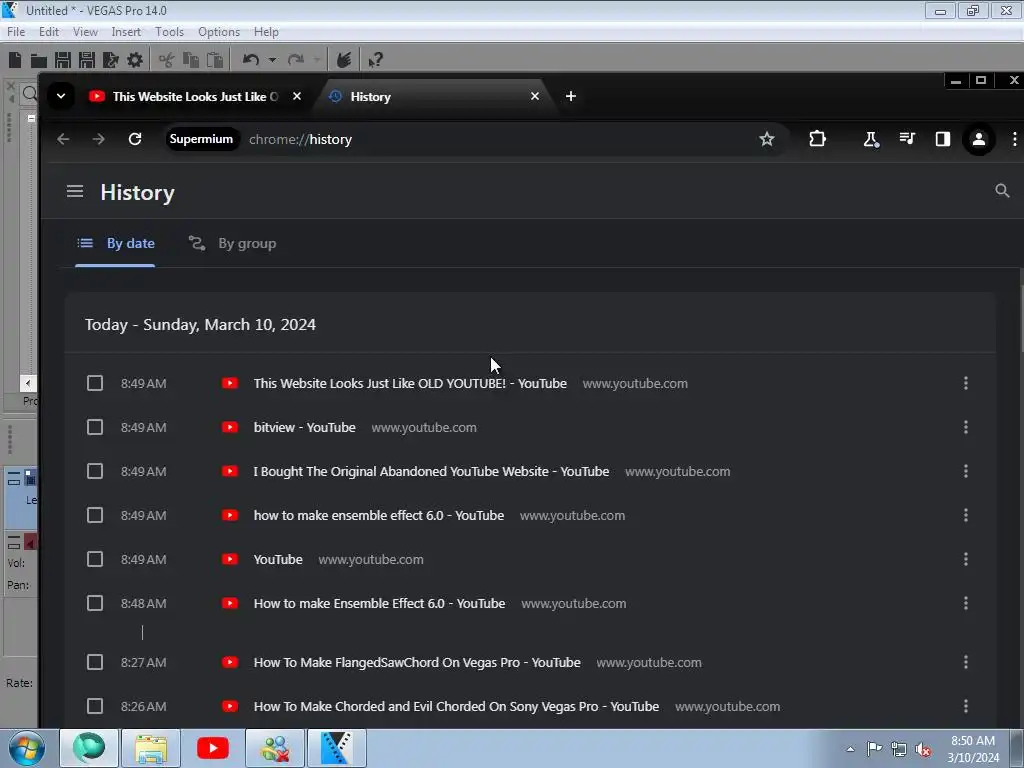Image resolution: width=1024 pixels, height=768 pixels.
Task: Click the Open folder icon in VEGAS toolbar
Action: click(x=39, y=61)
